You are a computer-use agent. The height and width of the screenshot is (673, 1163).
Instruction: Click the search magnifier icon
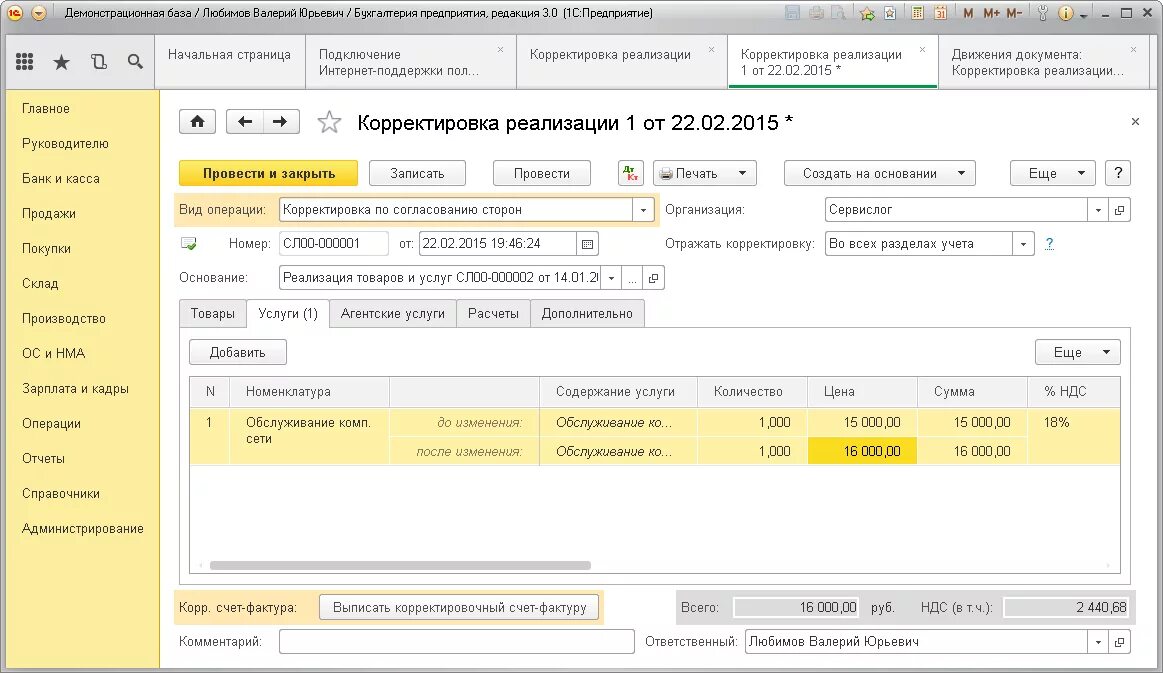coord(135,62)
